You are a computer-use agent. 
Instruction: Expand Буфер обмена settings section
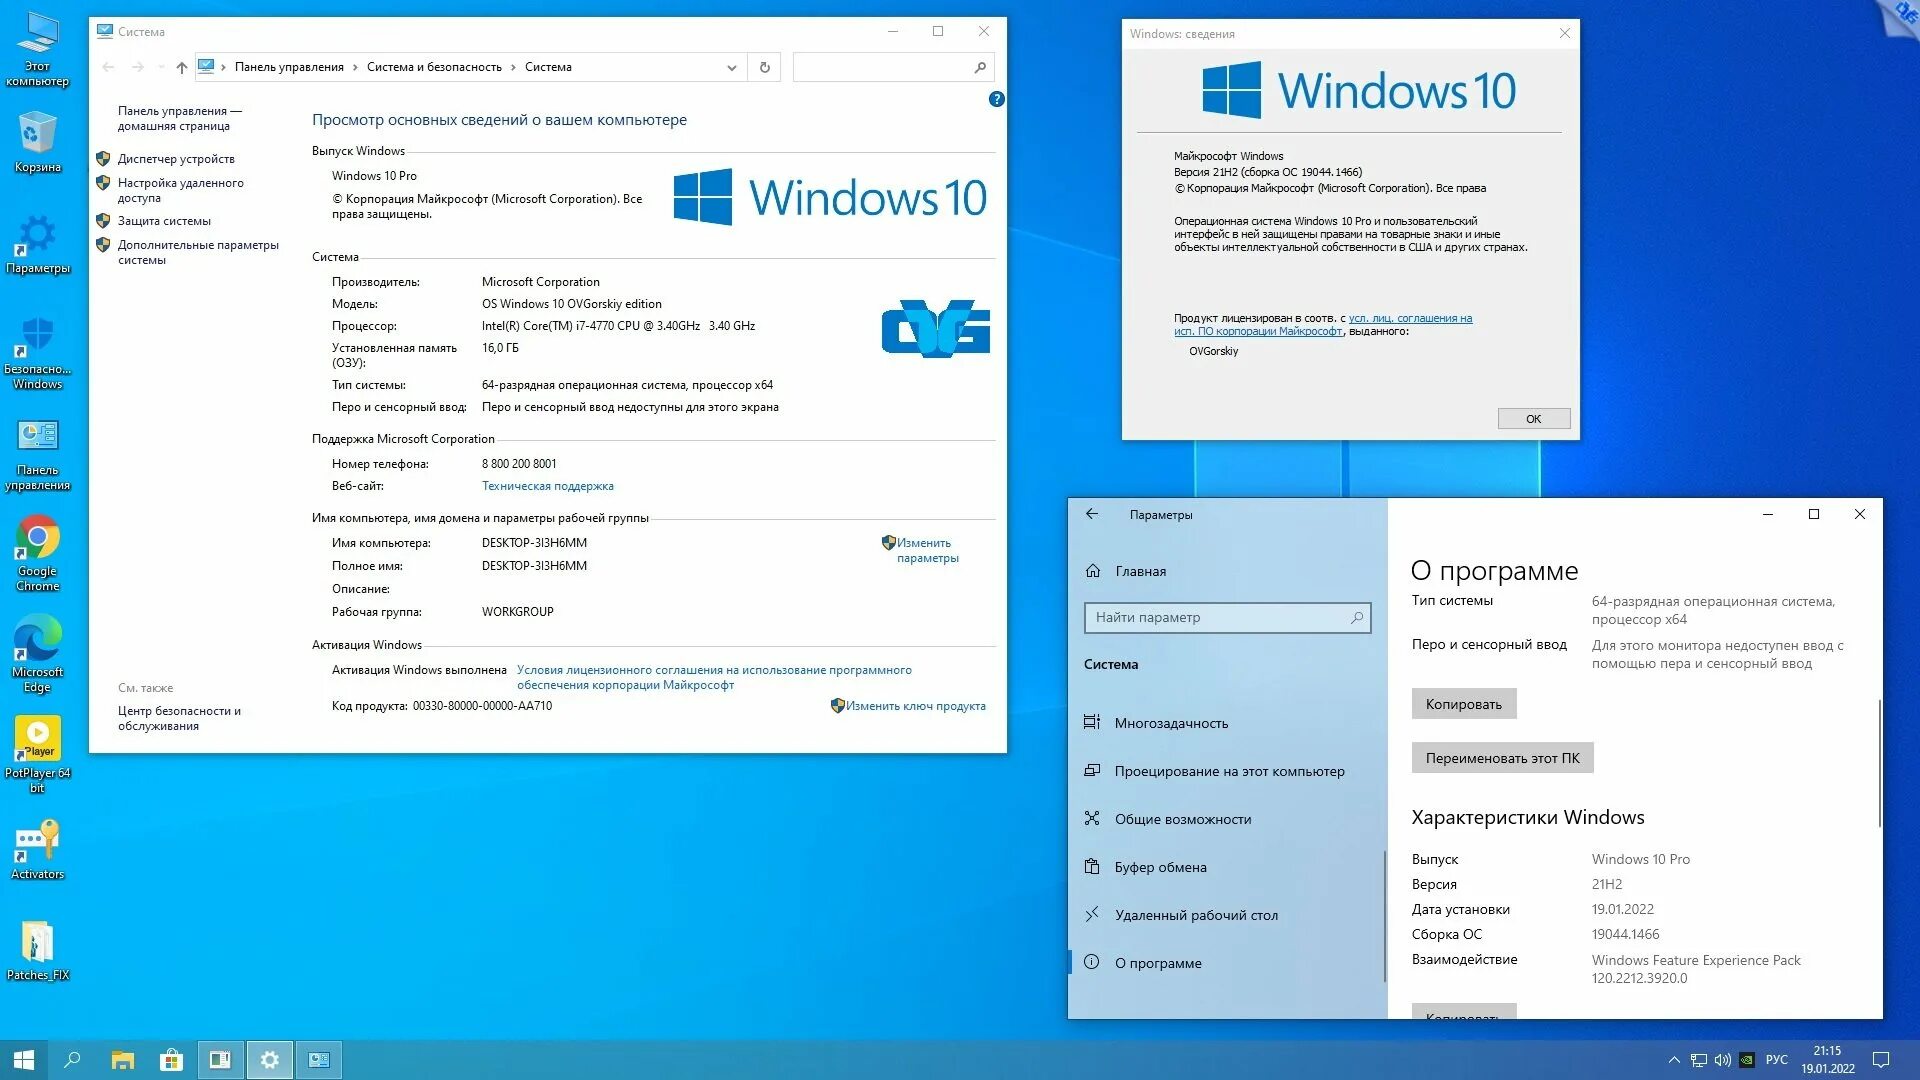coord(1160,866)
